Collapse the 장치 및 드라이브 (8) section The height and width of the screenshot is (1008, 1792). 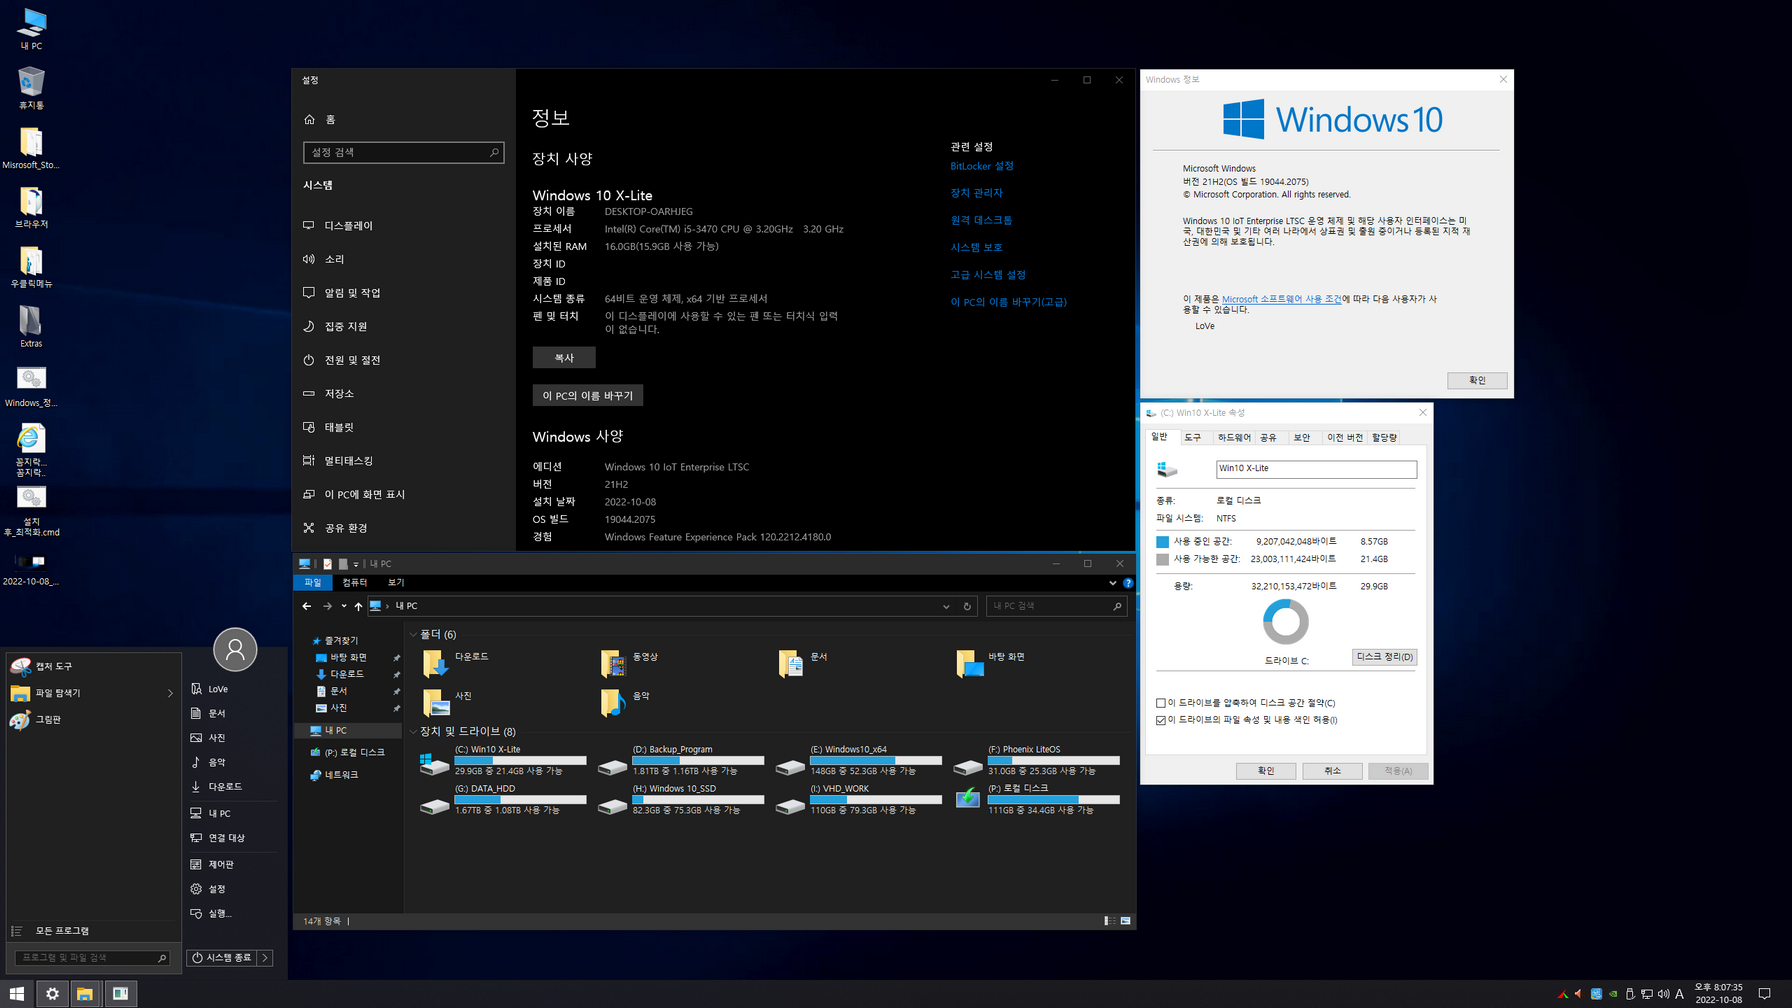[x=413, y=732]
